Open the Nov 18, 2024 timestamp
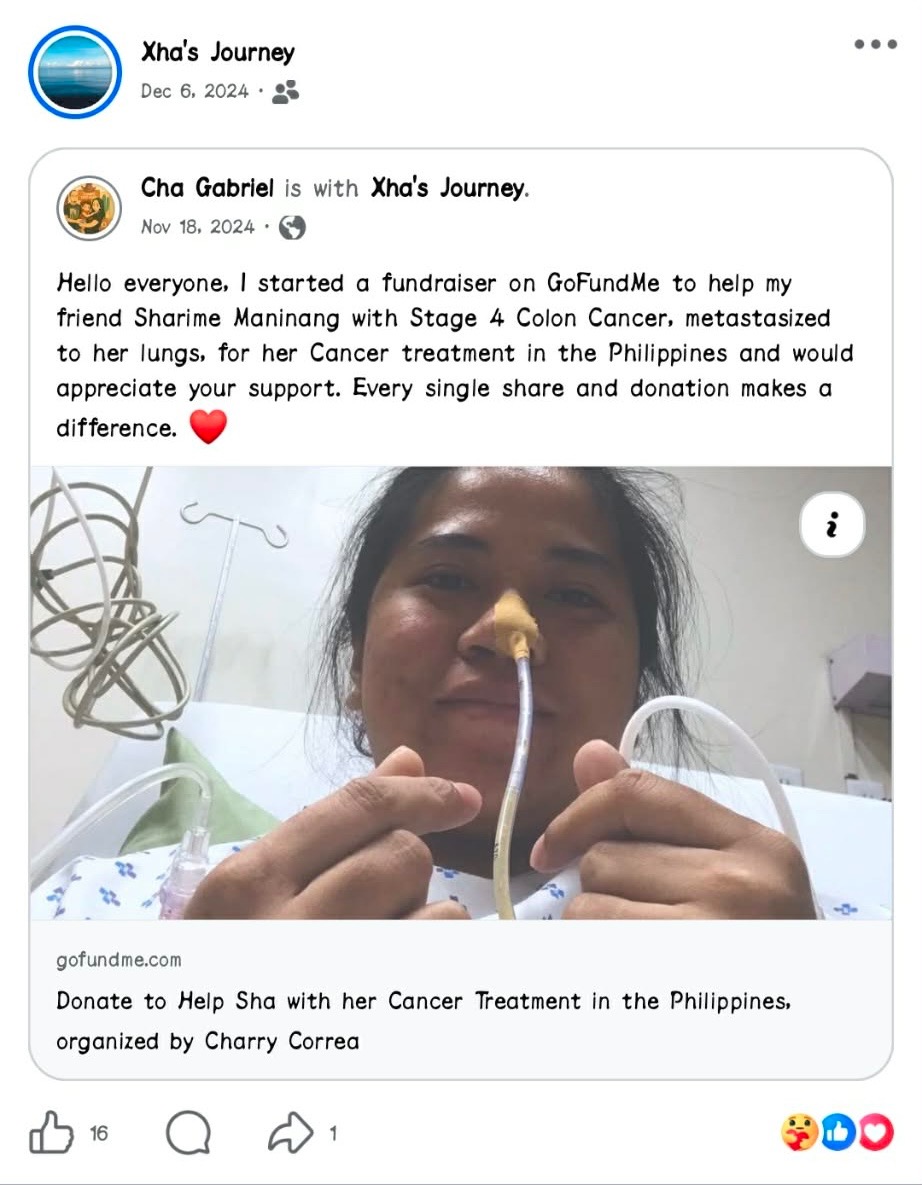922x1185 pixels. [198, 227]
